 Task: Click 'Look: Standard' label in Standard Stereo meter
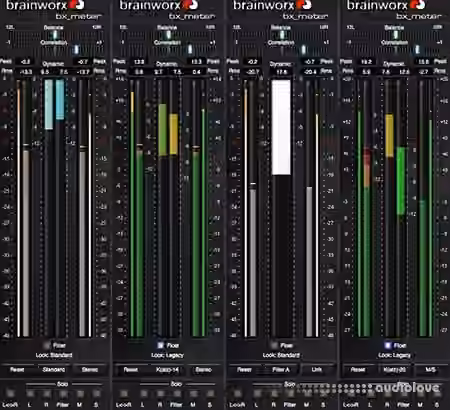54,355
